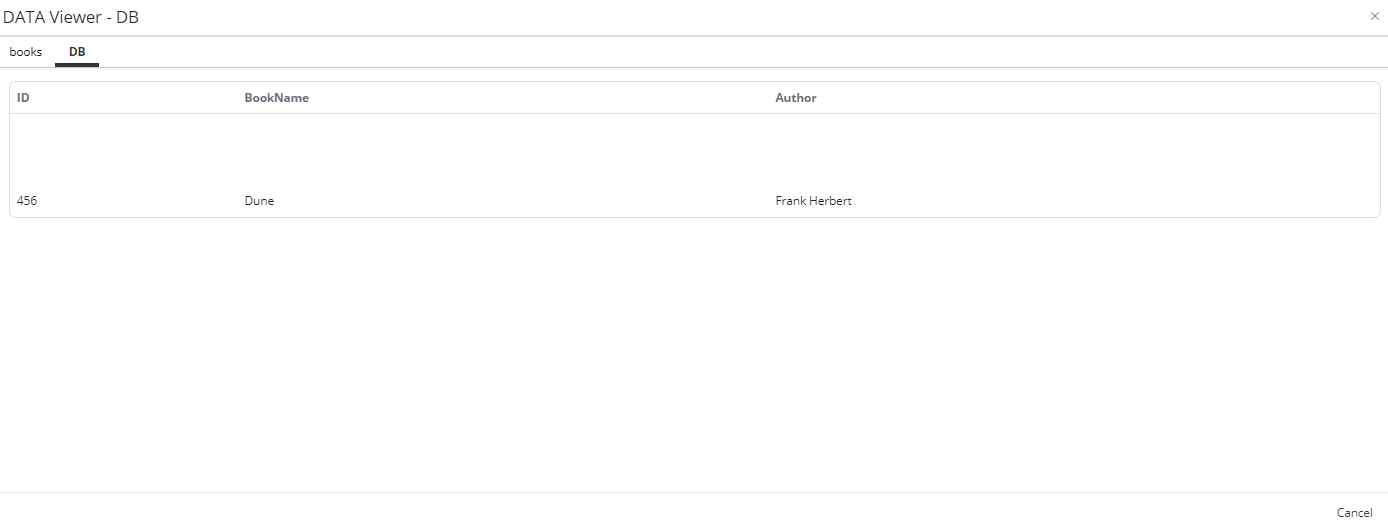Viewport: 1388px width, 527px height.
Task: Click the Dune book name cell
Action: coord(259,201)
